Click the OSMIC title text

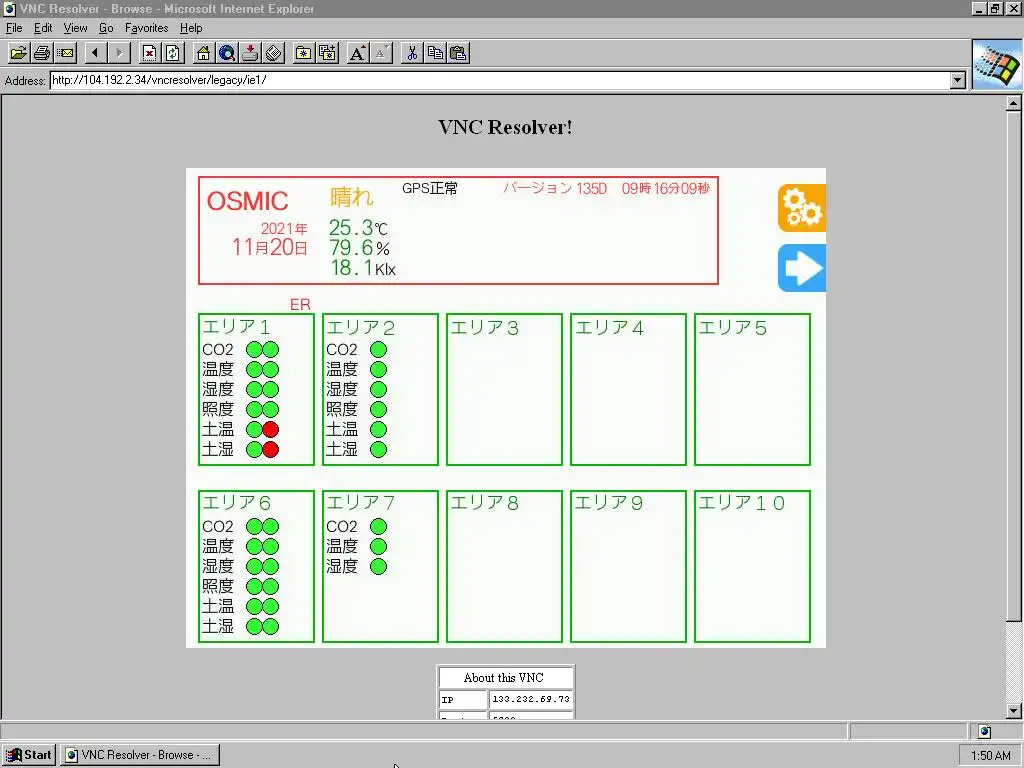click(248, 201)
